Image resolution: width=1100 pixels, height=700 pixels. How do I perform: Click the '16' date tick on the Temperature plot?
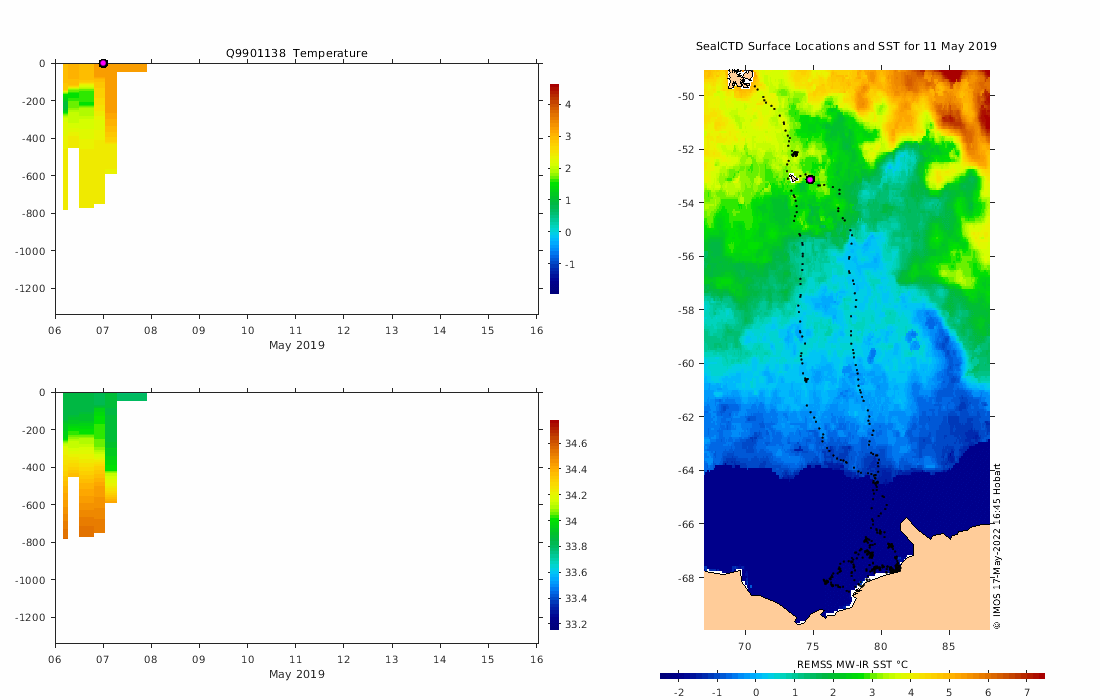point(537,330)
